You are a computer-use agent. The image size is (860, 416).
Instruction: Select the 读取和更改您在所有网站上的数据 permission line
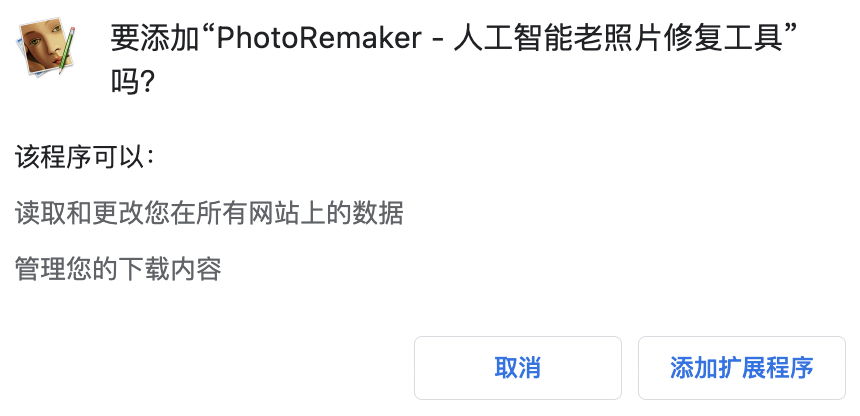point(209,213)
